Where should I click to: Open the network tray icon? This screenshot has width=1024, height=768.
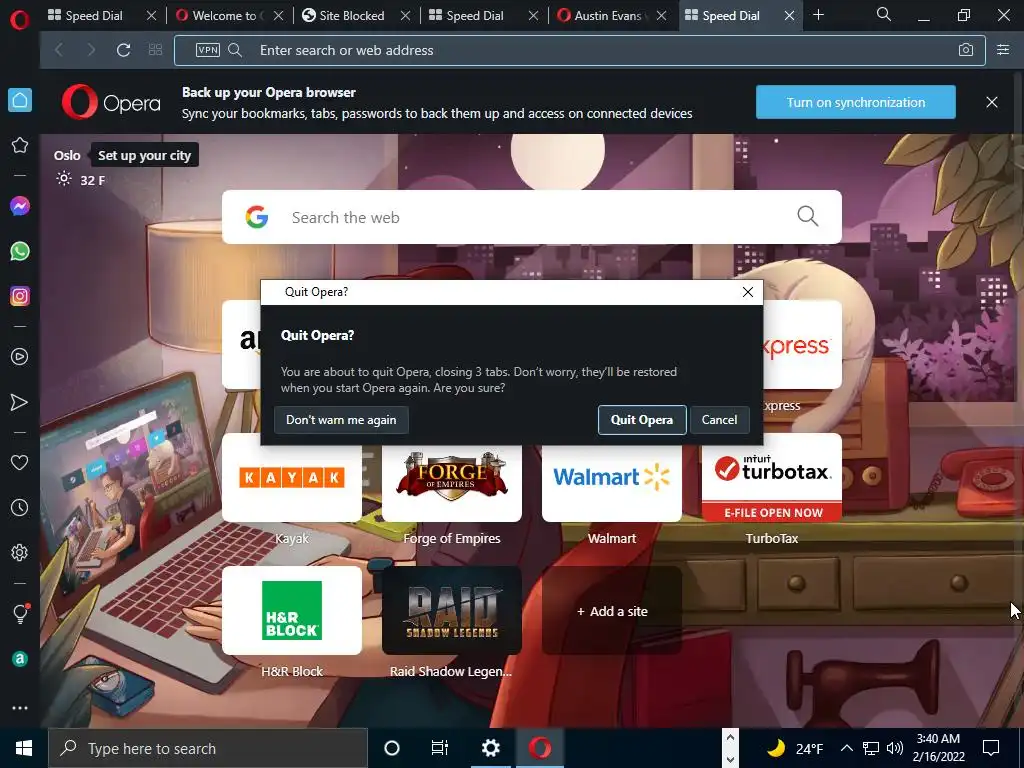[871, 748]
